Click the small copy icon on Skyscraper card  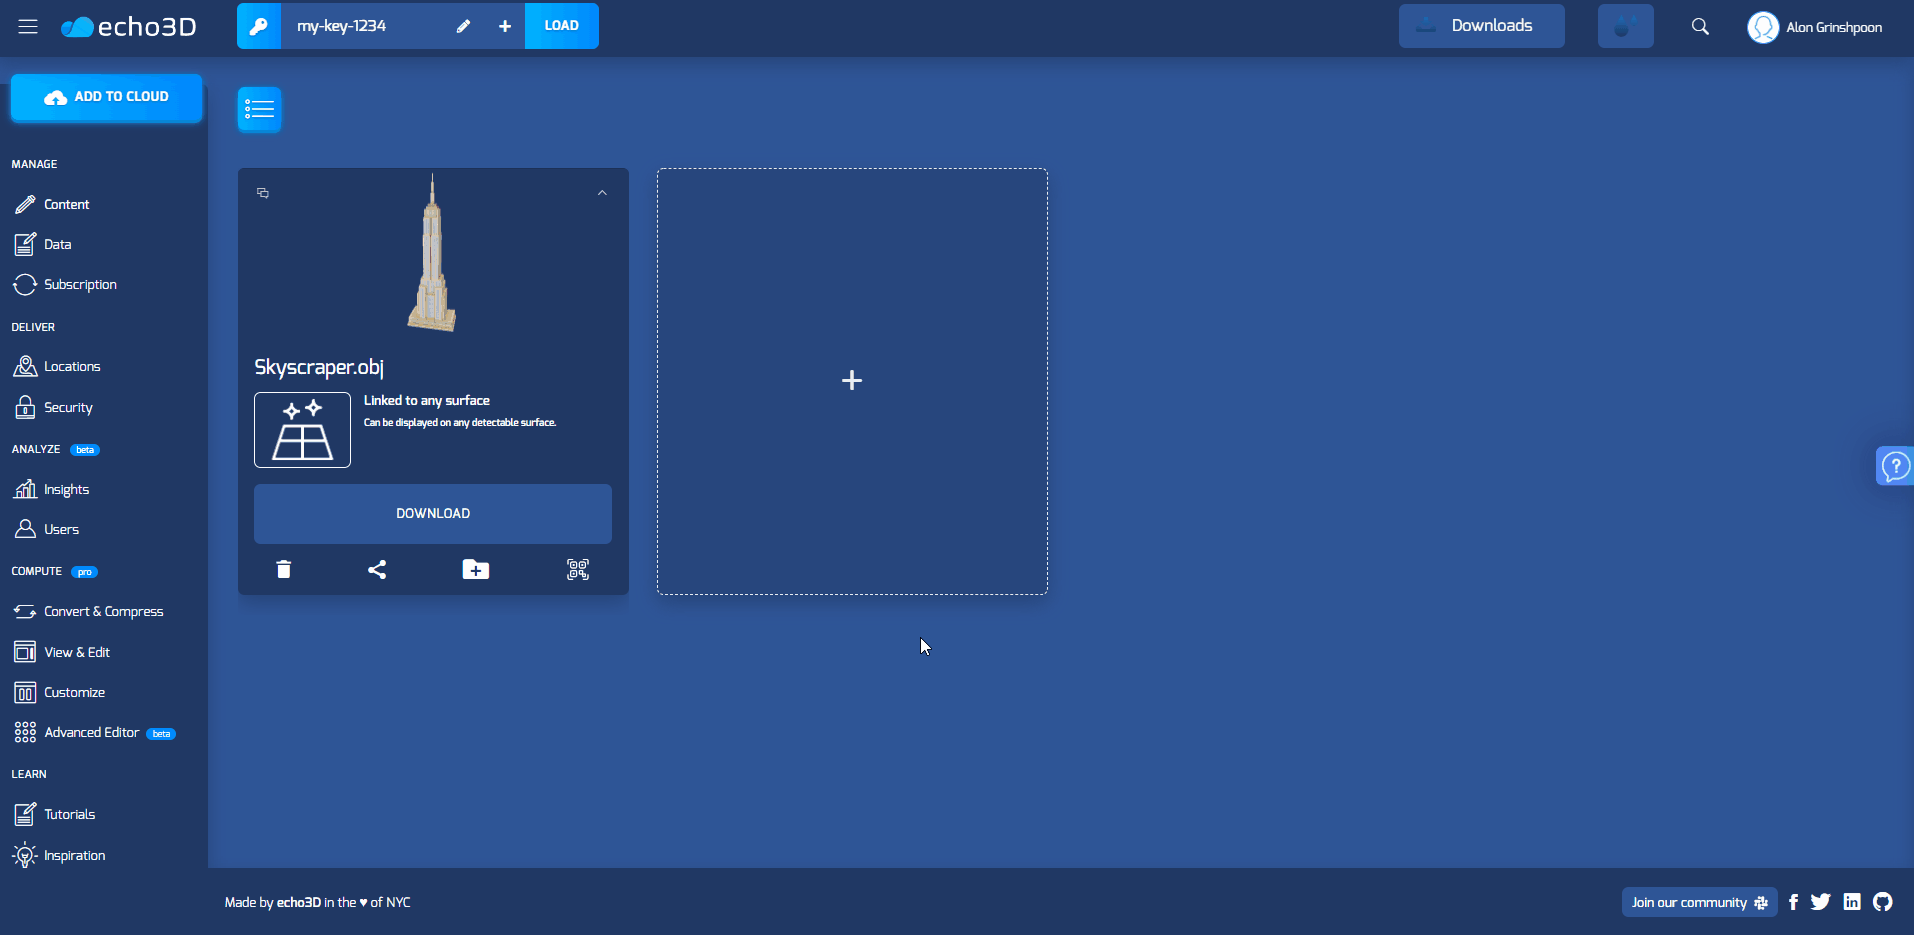click(263, 193)
